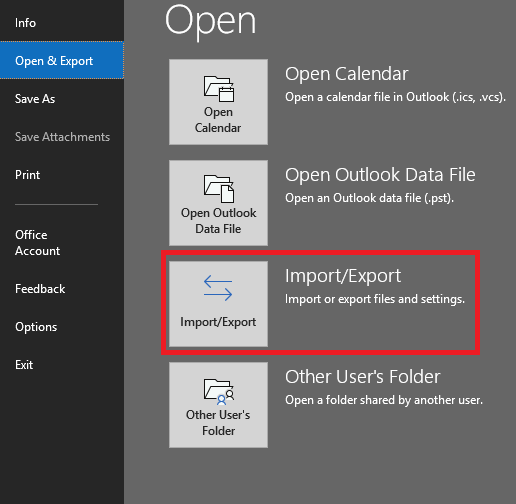
Task: Select the Open Outlook Data File tile label
Action: [218, 221]
